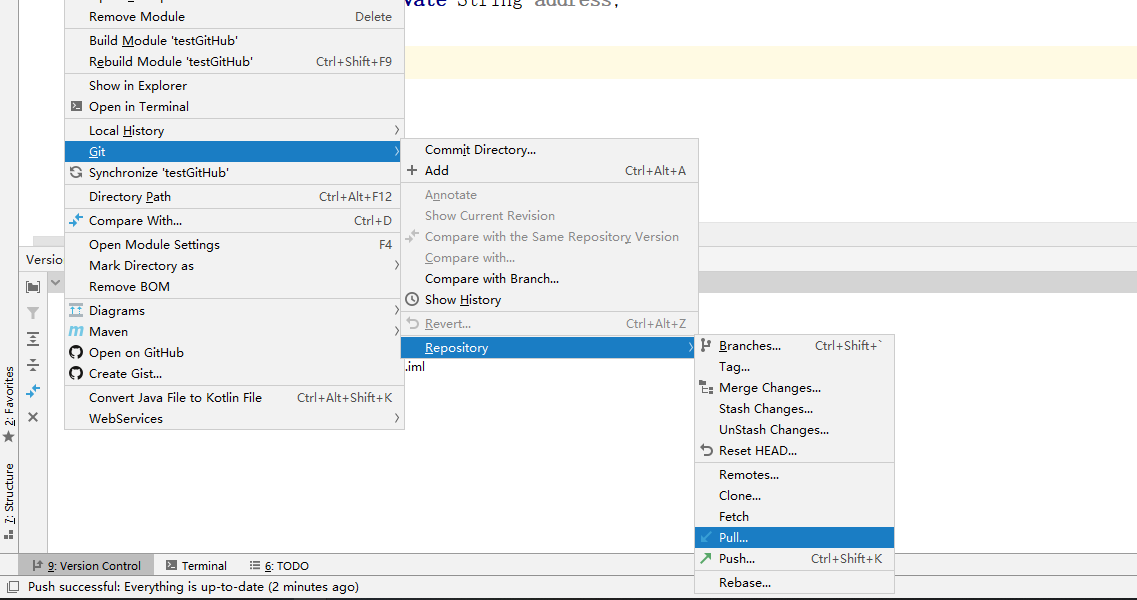Click GitHub icon beside Create Gist
Screen dimensions: 1137x600
(x=76, y=374)
